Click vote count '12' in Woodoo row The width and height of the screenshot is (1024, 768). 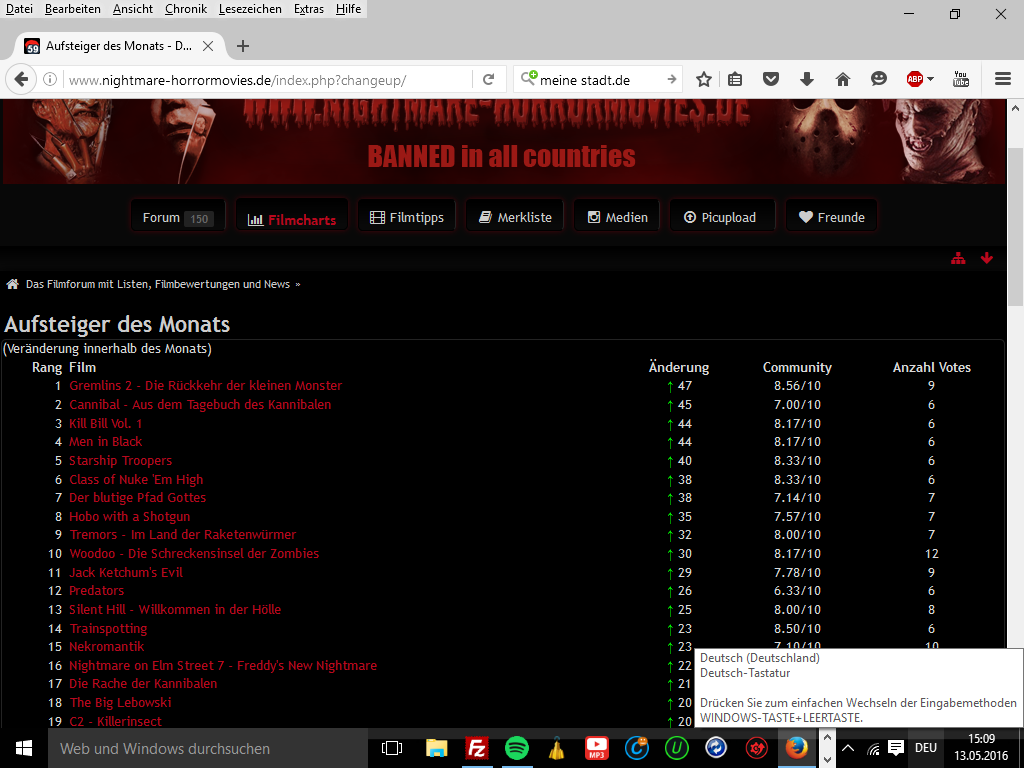coord(931,554)
